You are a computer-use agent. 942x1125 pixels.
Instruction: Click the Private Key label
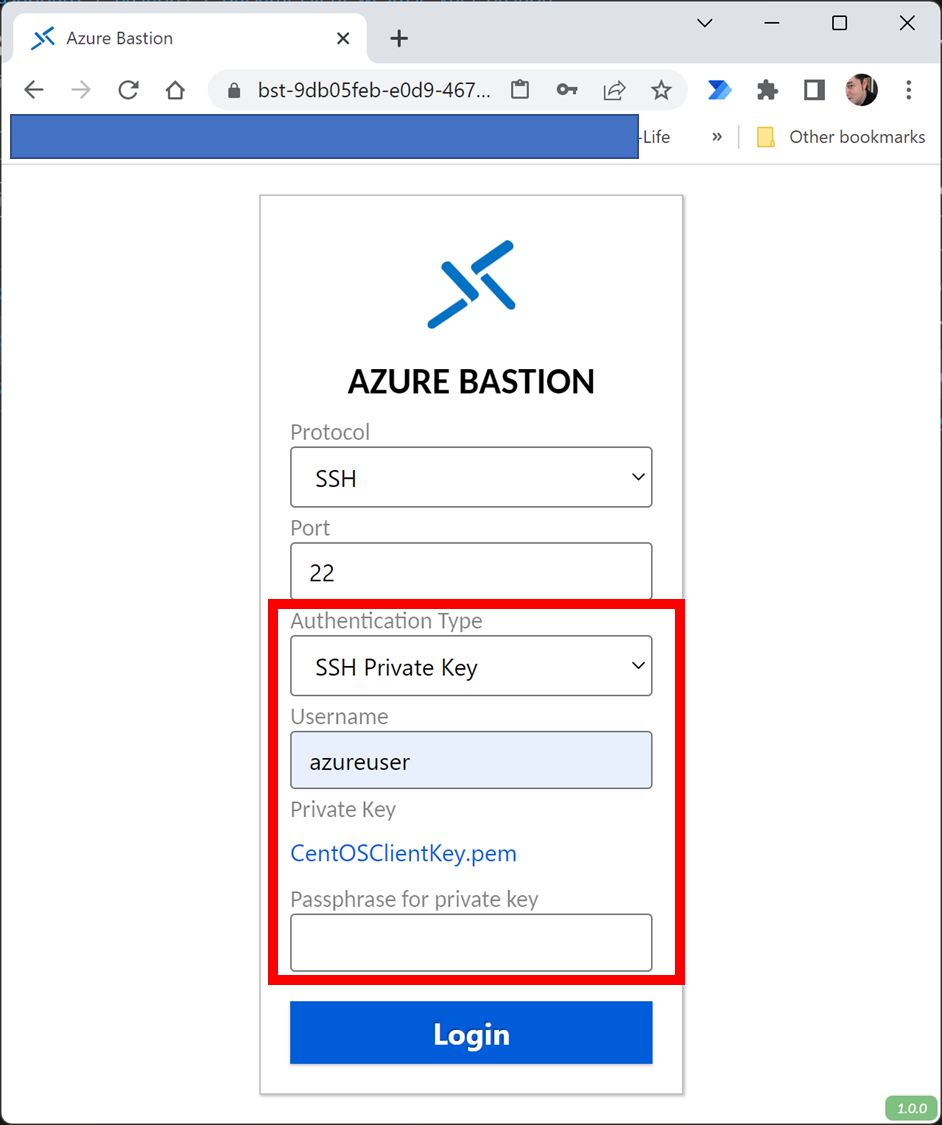pyautogui.click(x=343, y=809)
